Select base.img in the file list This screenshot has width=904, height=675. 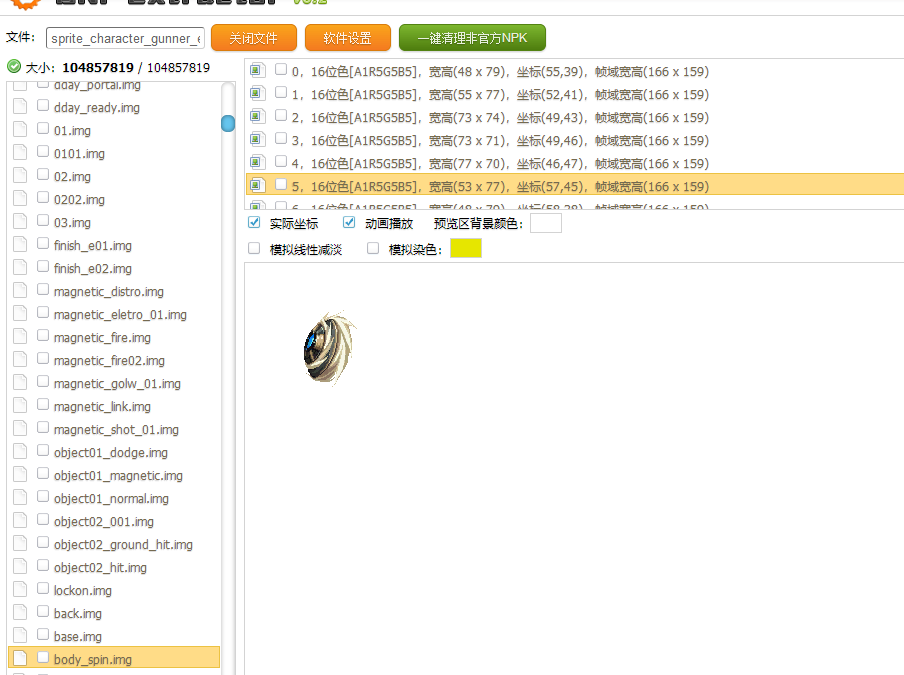pos(77,636)
